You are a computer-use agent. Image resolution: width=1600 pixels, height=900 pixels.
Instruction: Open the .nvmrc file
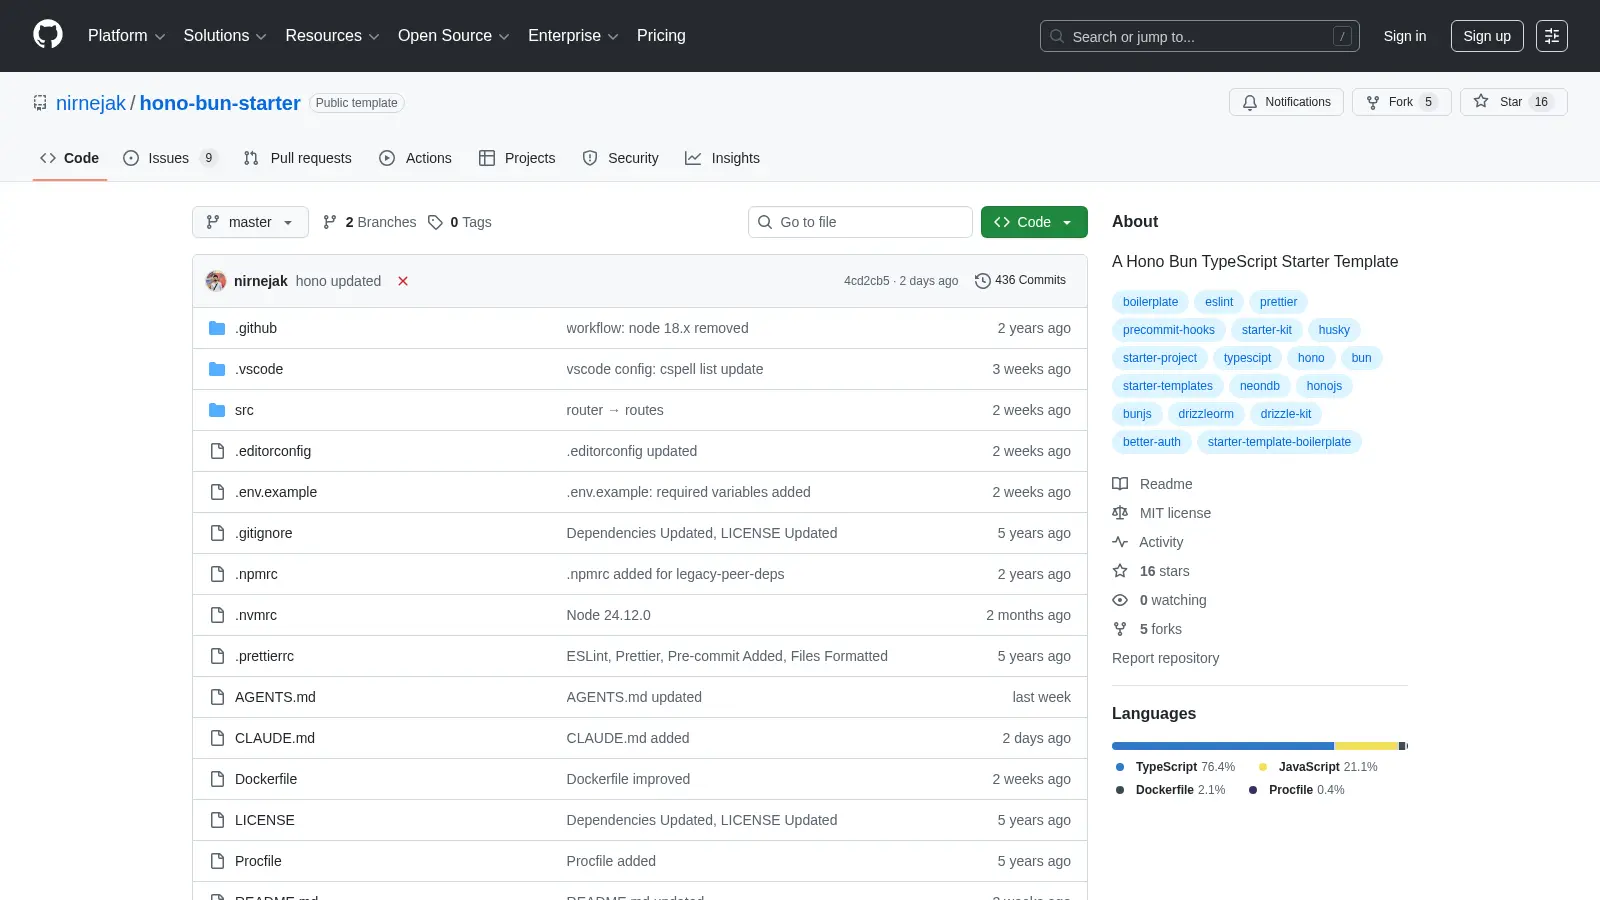(256, 615)
